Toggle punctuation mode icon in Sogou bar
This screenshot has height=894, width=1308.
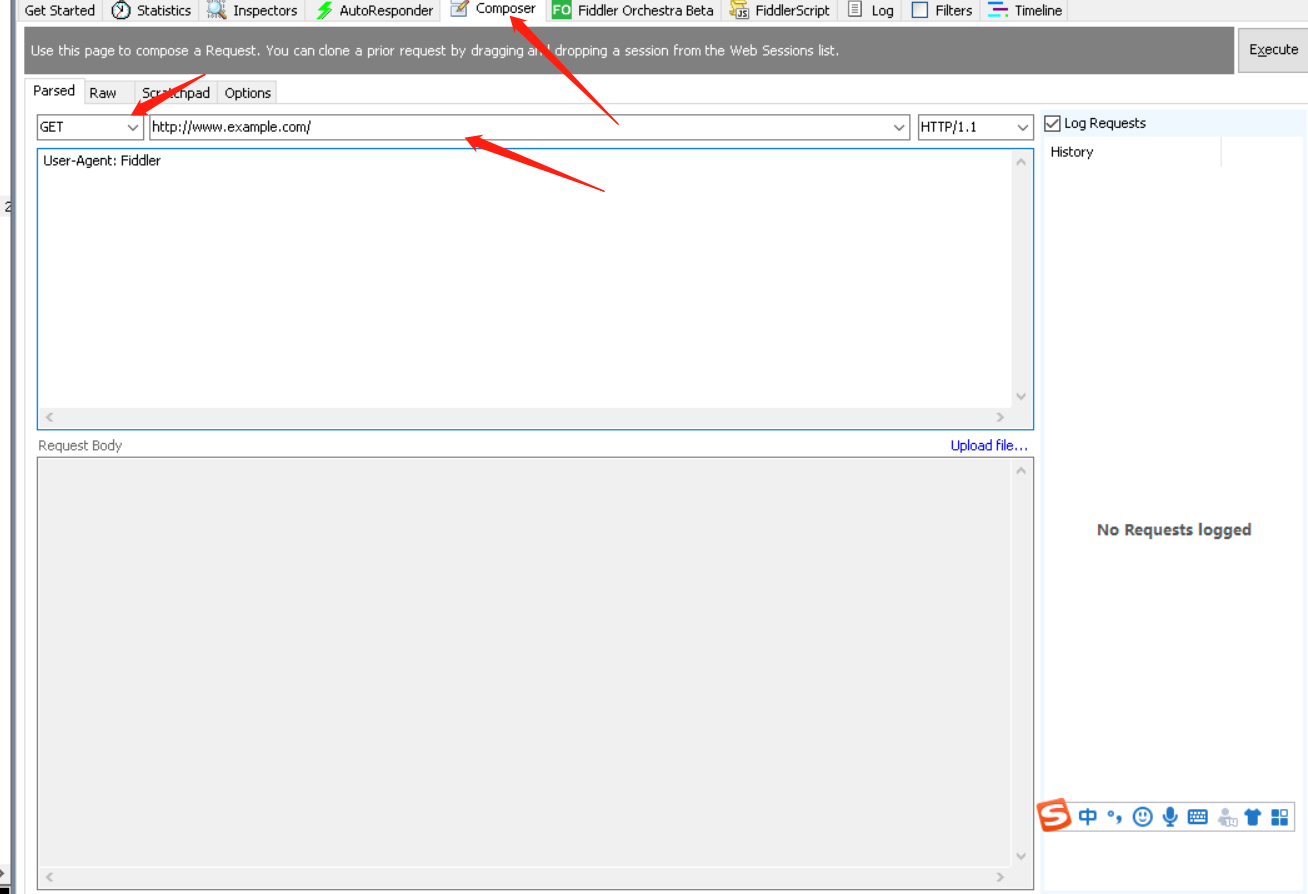click(x=1115, y=817)
